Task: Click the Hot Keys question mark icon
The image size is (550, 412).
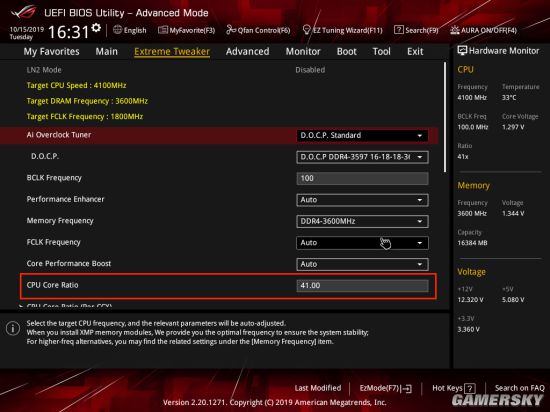Action: [x=469, y=388]
